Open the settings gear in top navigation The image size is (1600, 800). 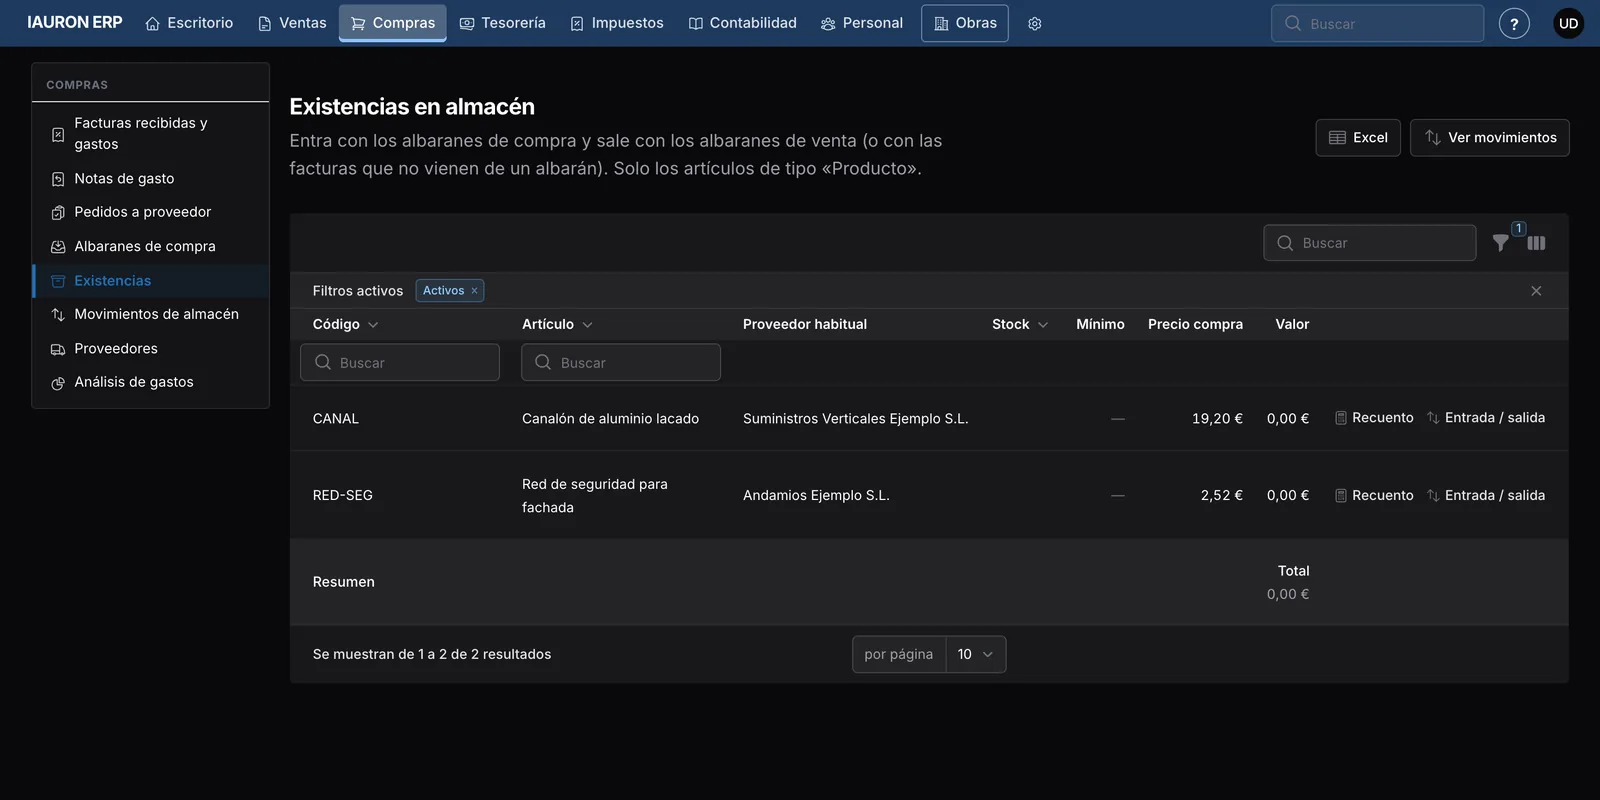1035,24
